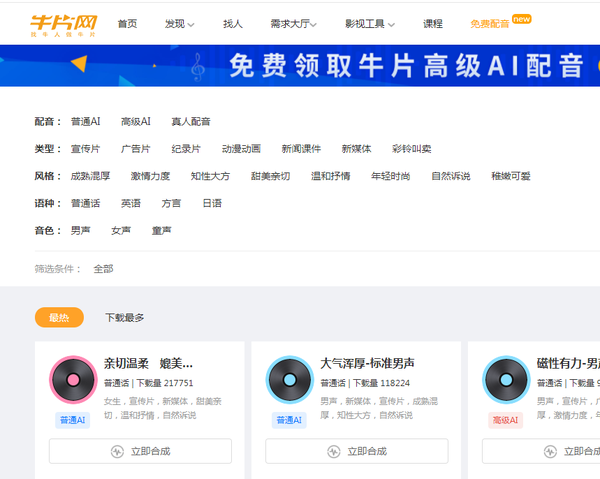The width and height of the screenshot is (600, 479).
Task: Play the 磁性有力 voice vinyl disc
Action: (x=506, y=380)
